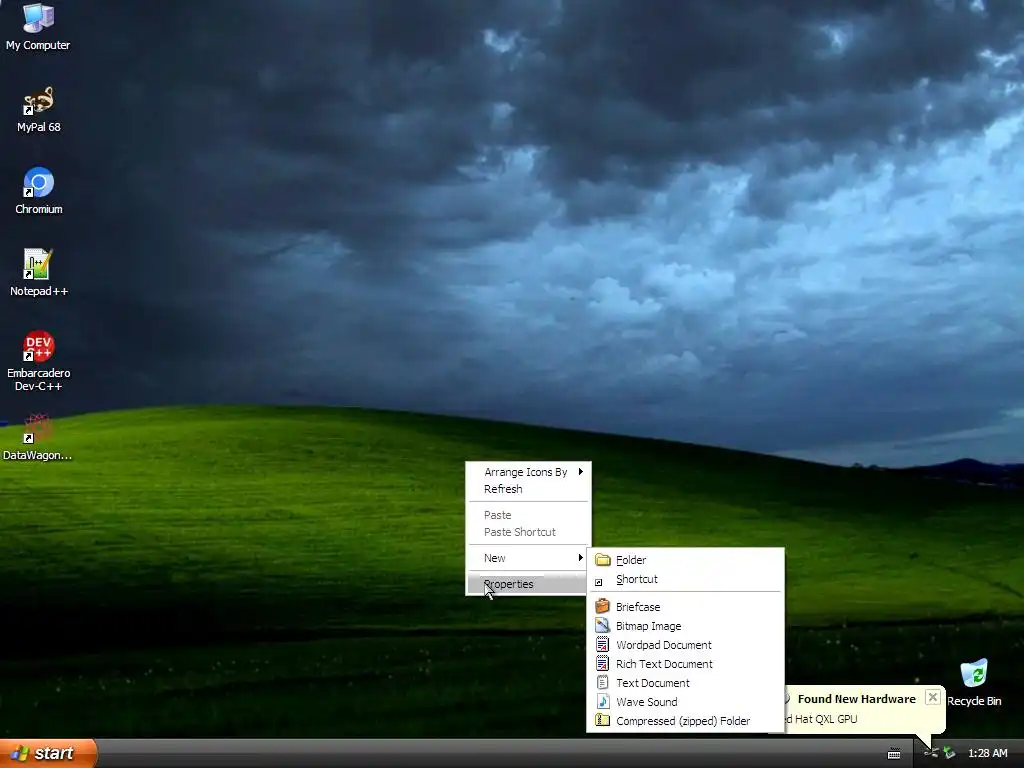Viewport: 1024px width, 768px height.
Task: Click the Shortcut arrow icon in submenu
Action: (x=599, y=582)
